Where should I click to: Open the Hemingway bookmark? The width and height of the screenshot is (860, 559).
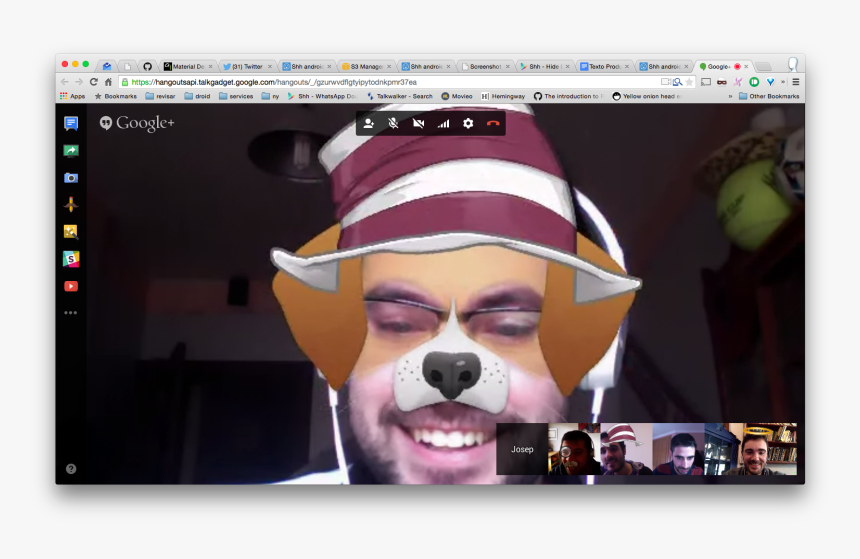tap(504, 96)
